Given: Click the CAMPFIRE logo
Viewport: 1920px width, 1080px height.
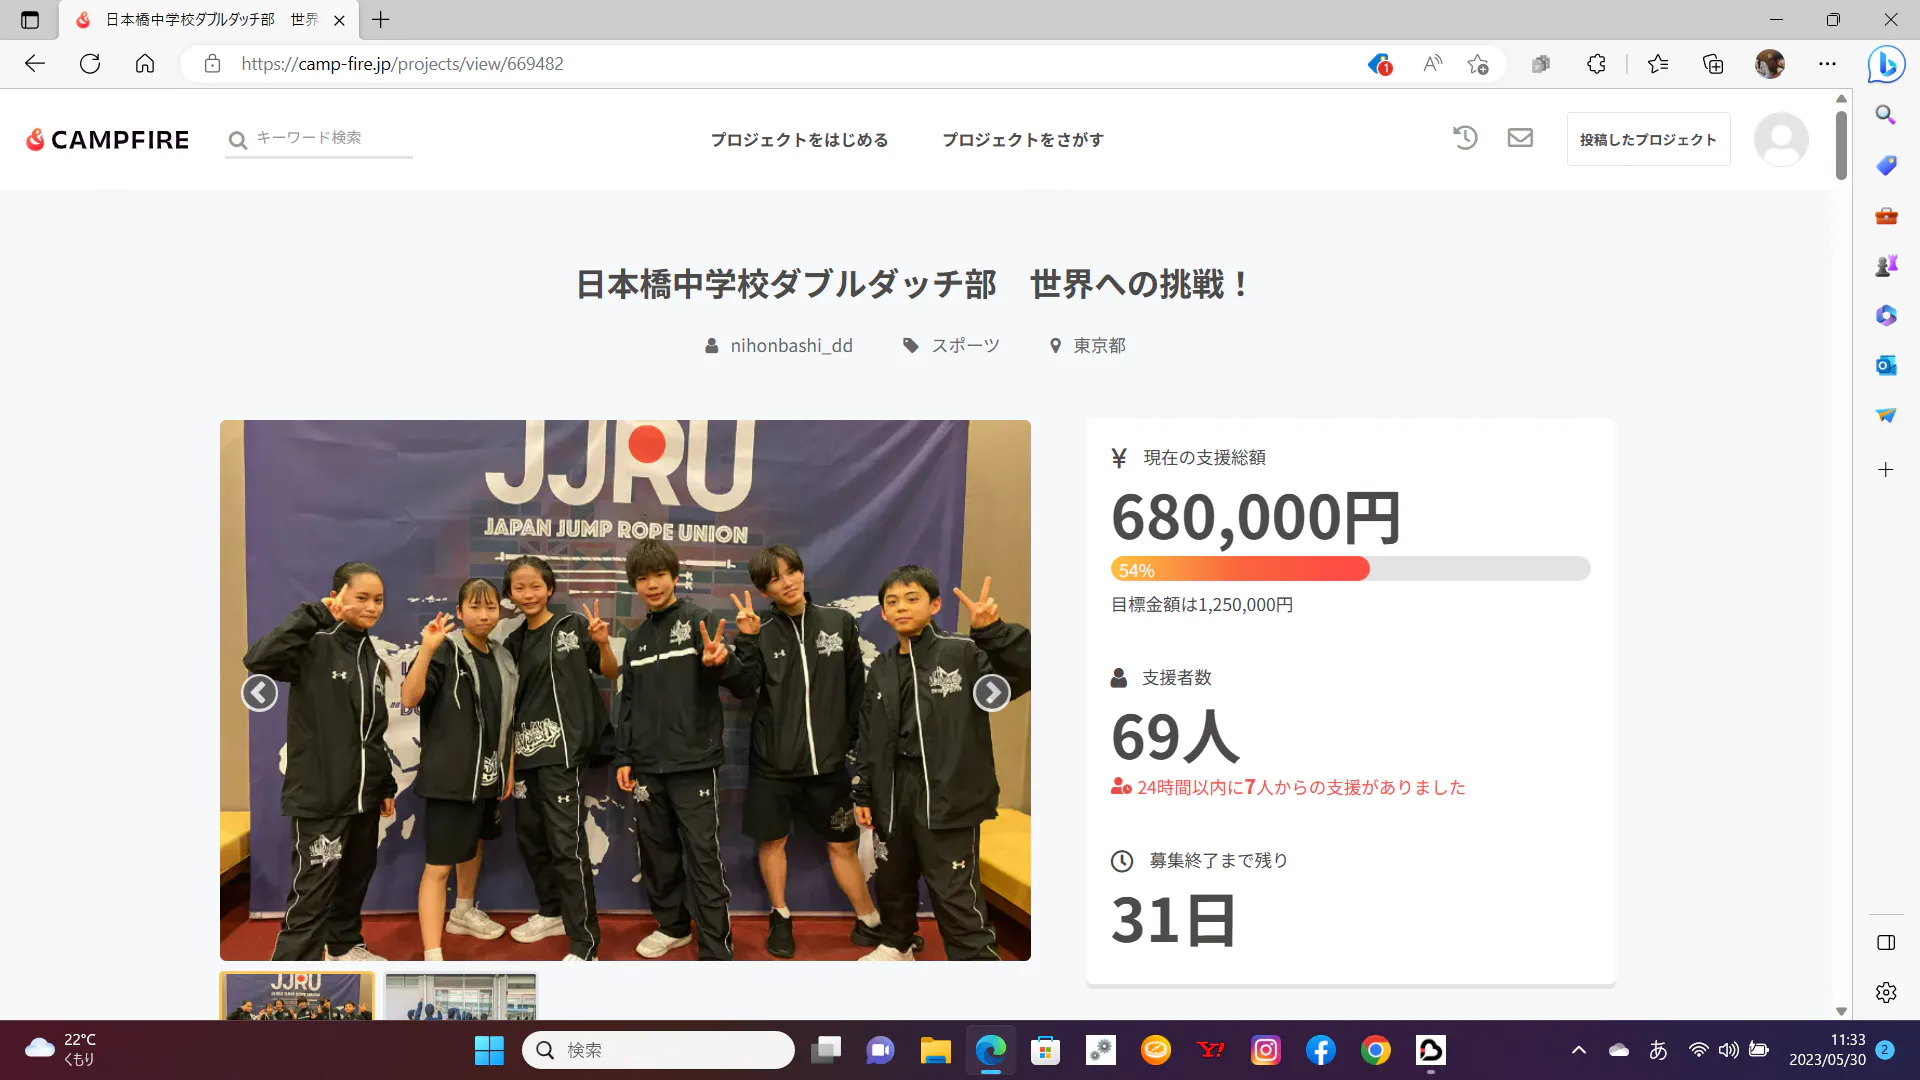Looking at the screenshot, I should point(108,140).
